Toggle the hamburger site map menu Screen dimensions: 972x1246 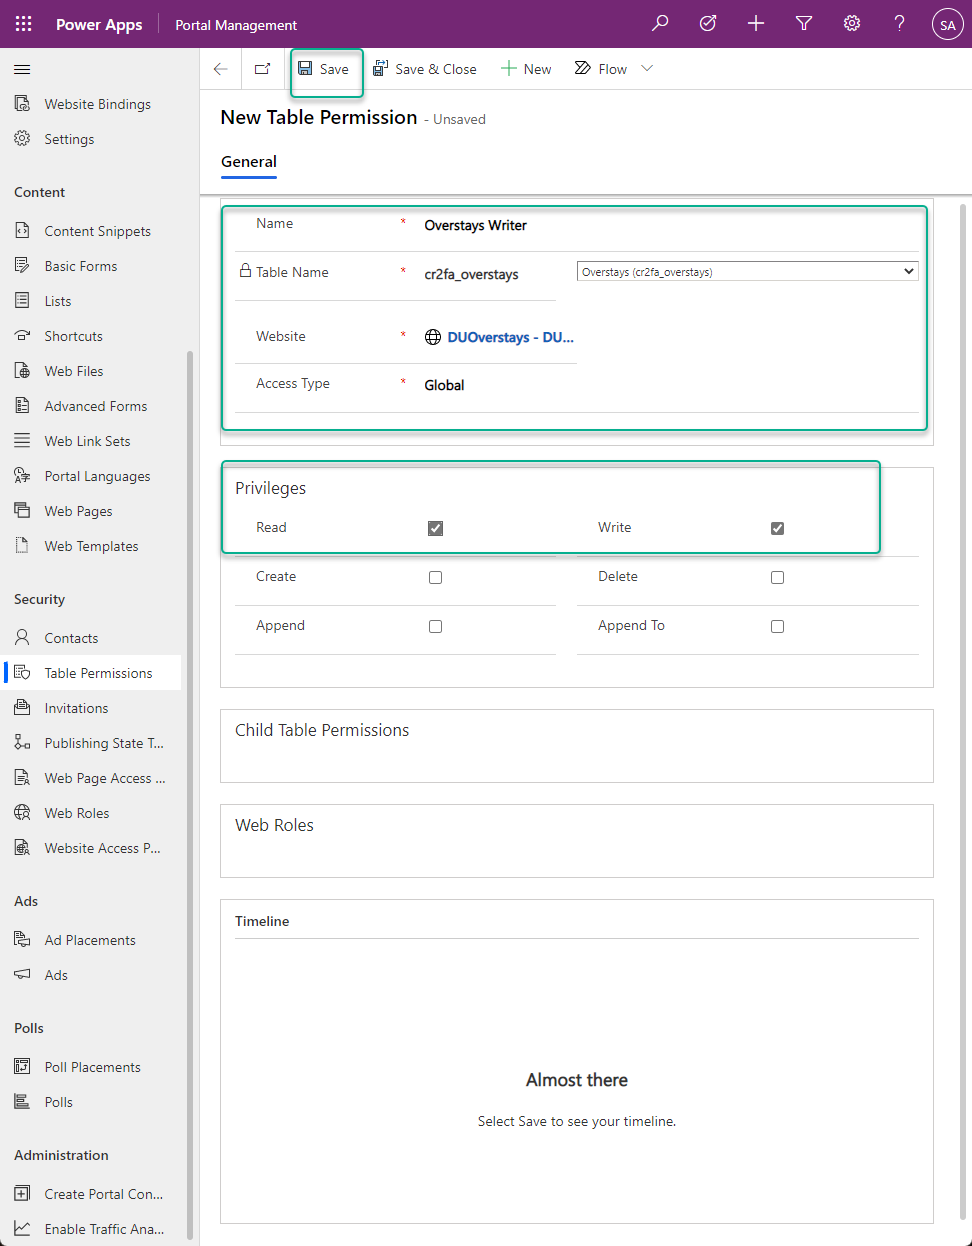pos(22,69)
